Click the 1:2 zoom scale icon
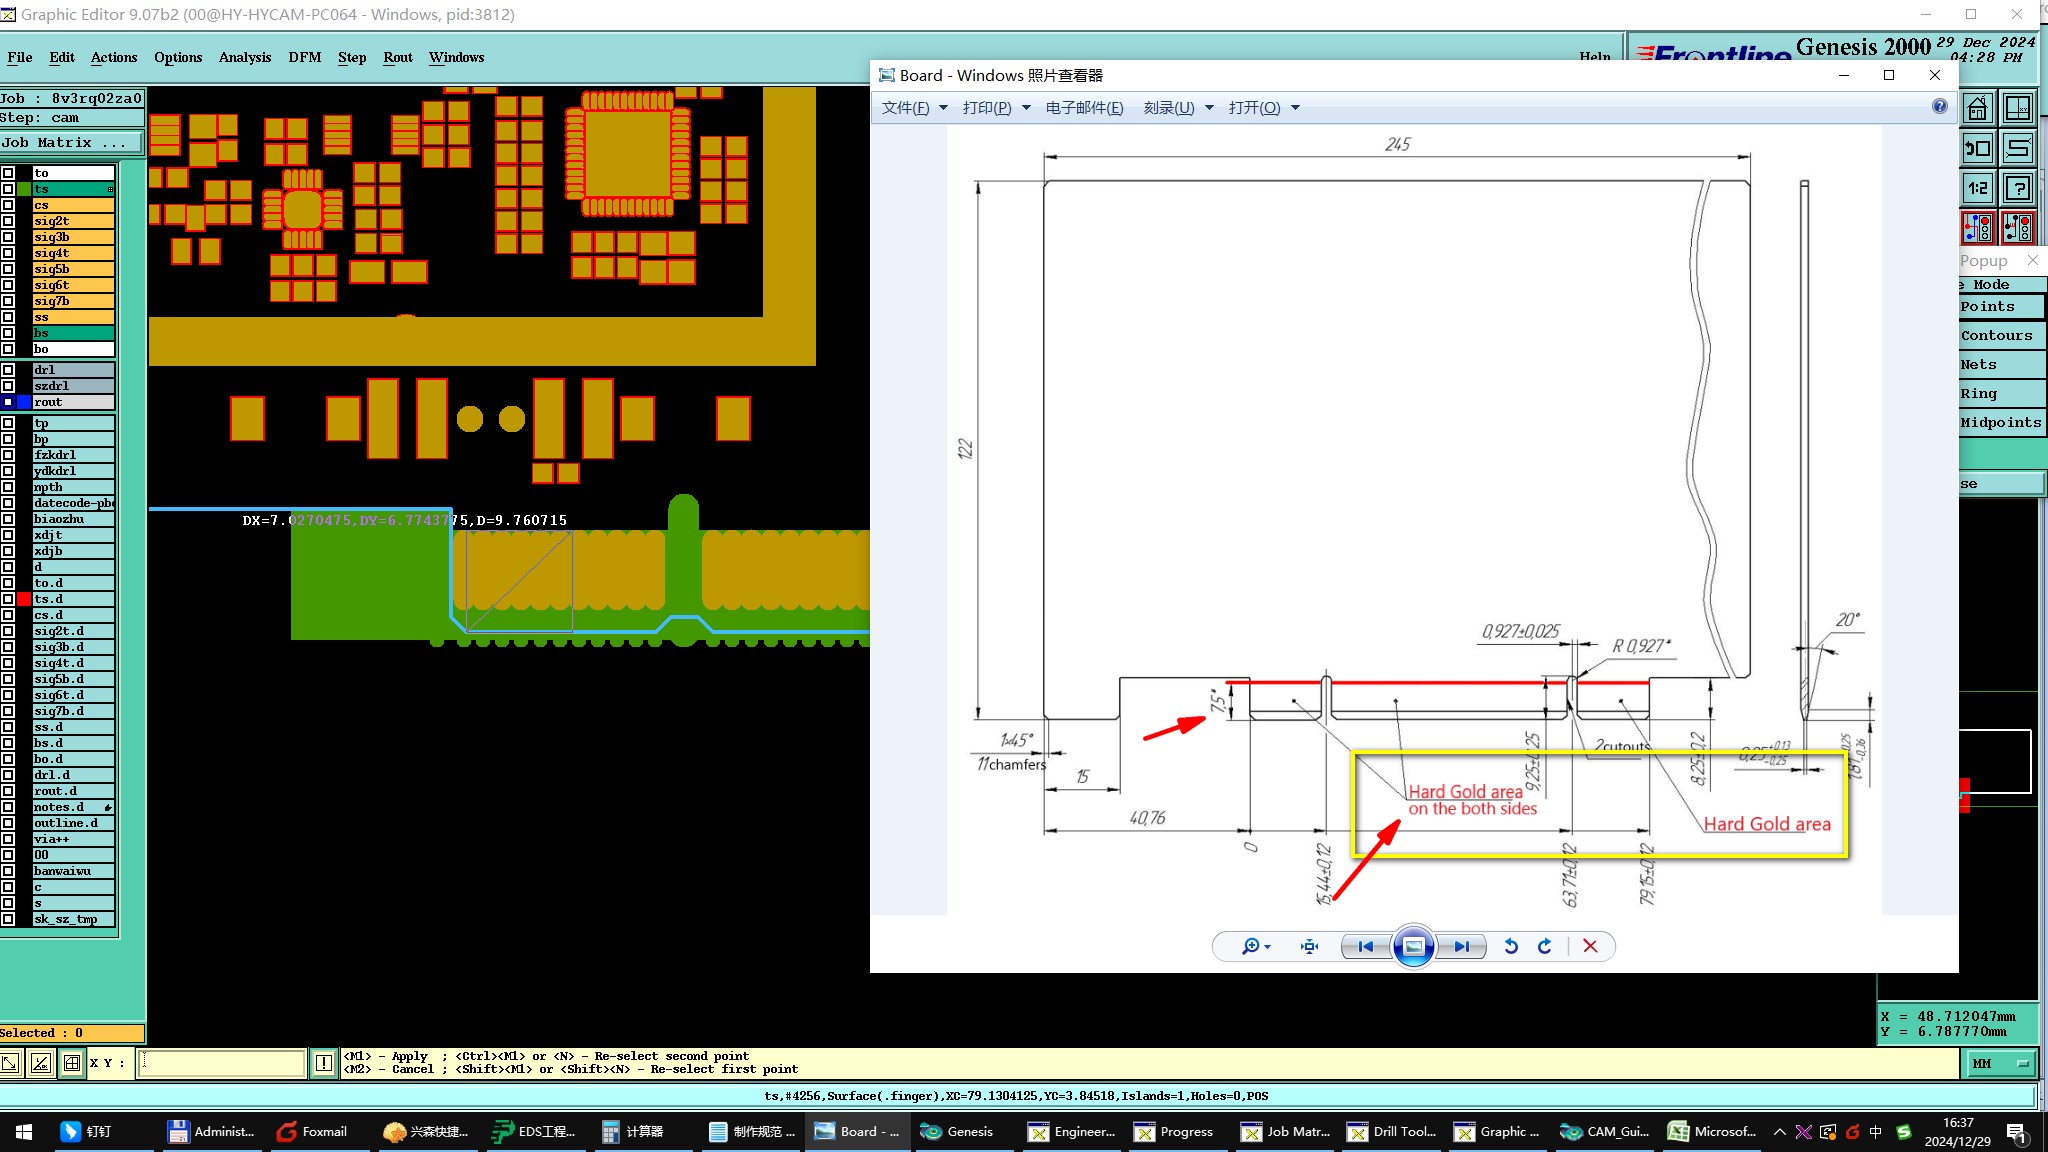This screenshot has height=1152, width=2048. [1977, 188]
